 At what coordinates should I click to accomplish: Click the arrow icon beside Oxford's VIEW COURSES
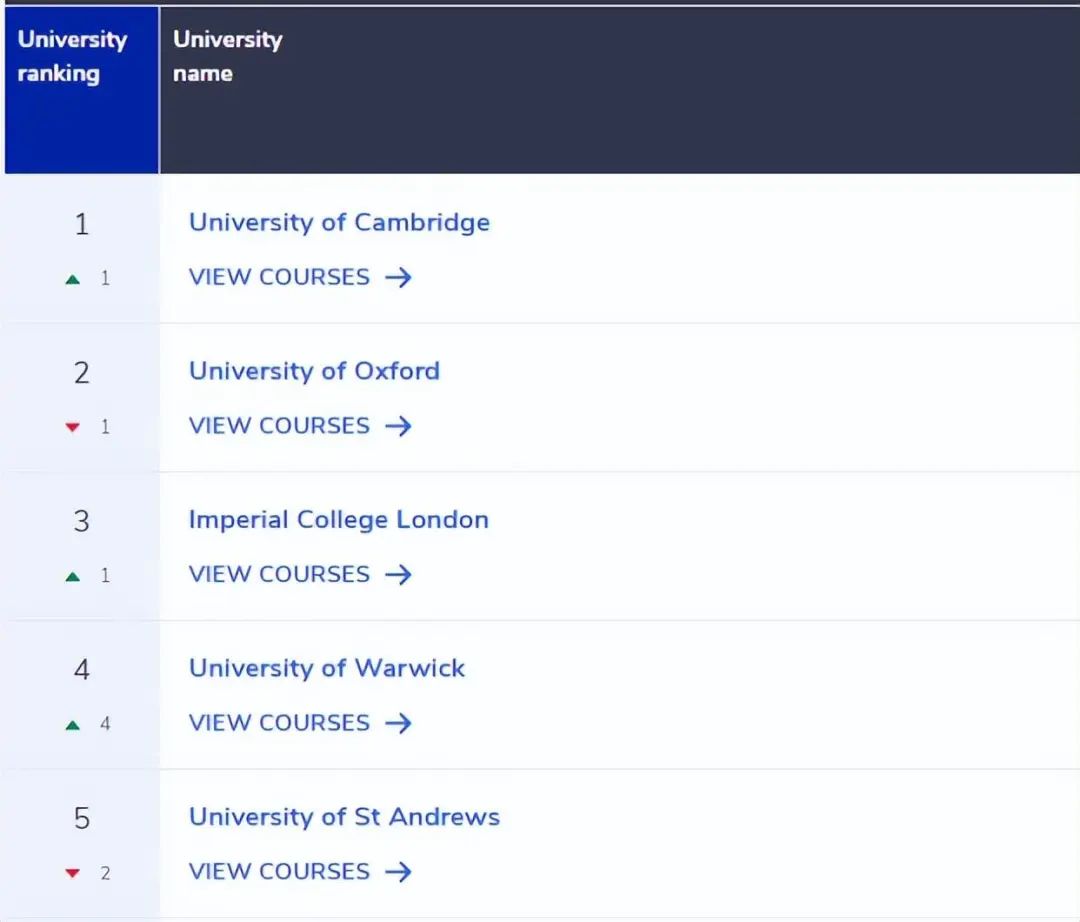(x=400, y=426)
